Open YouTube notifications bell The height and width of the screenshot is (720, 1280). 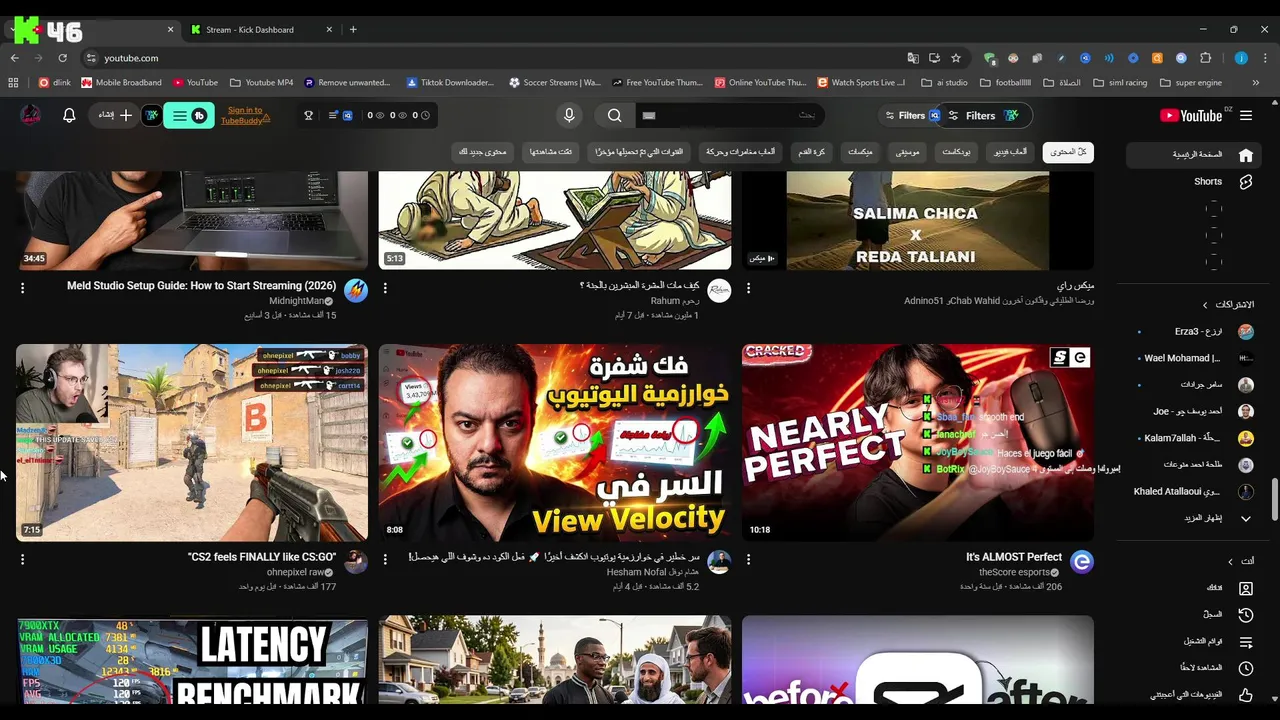(x=69, y=115)
